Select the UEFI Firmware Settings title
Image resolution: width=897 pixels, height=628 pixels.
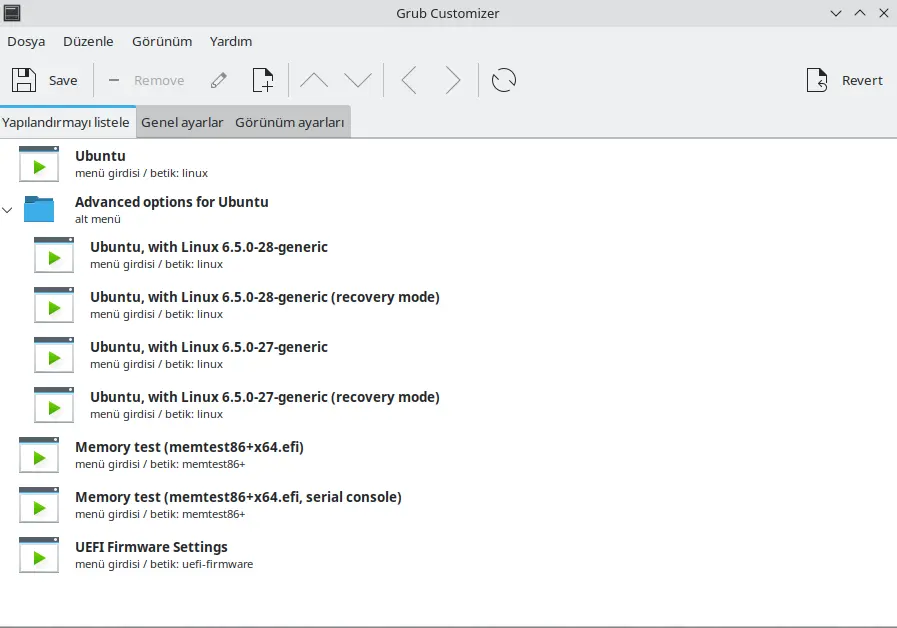[x=151, y=547]
